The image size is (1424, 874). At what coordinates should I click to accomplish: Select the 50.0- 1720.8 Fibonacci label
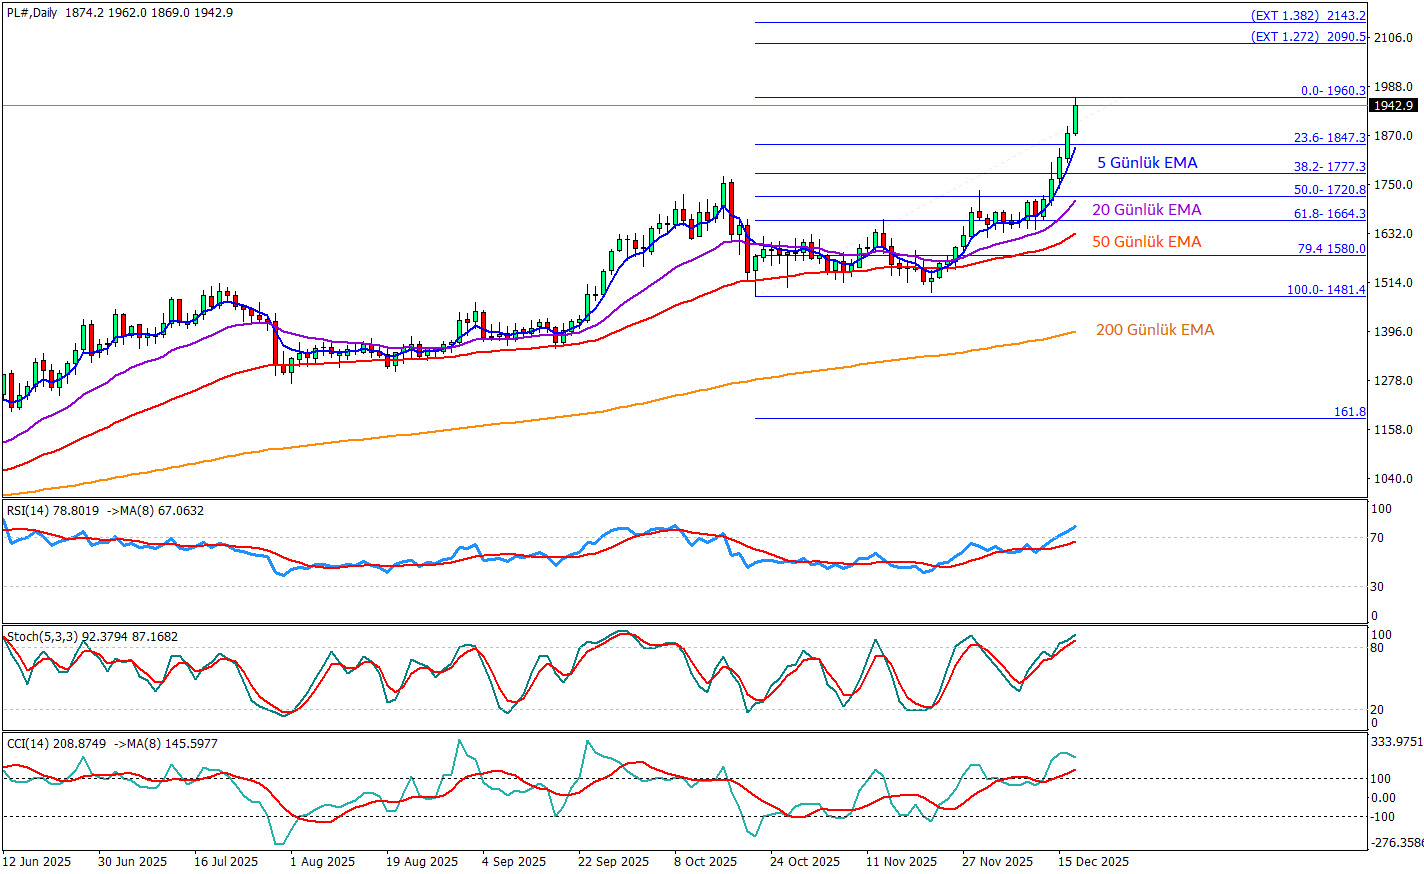1329,190
